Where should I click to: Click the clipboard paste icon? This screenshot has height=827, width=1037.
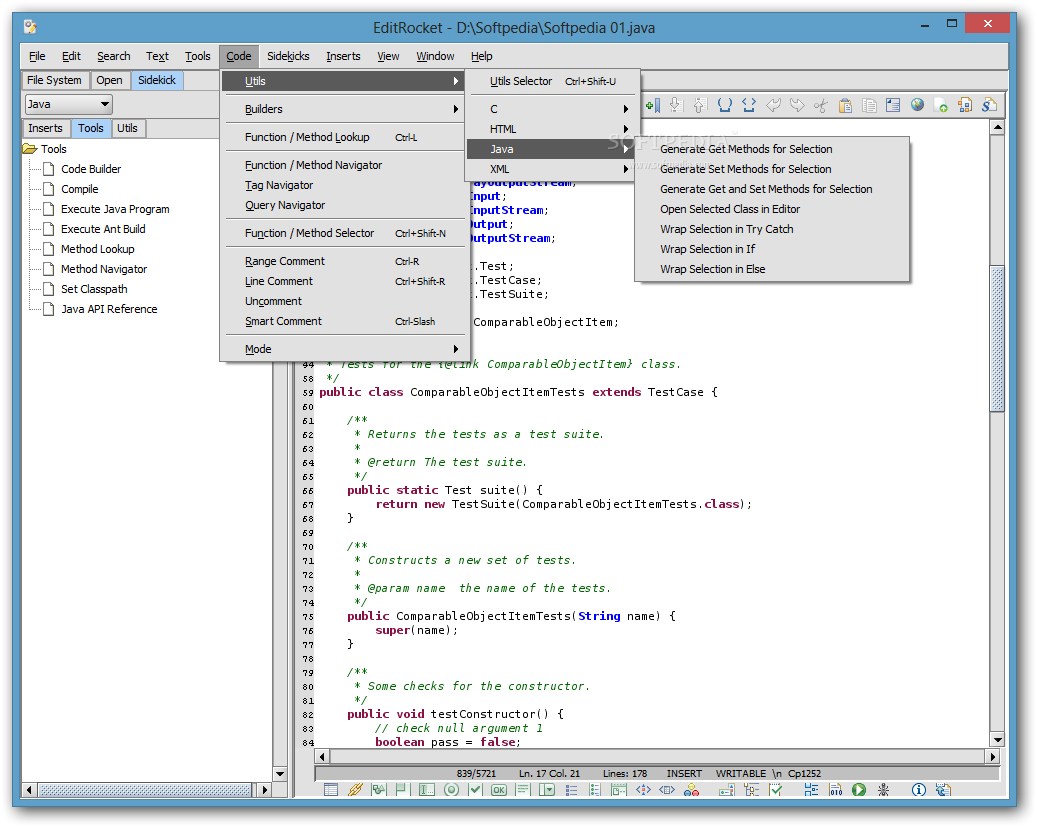845,105
